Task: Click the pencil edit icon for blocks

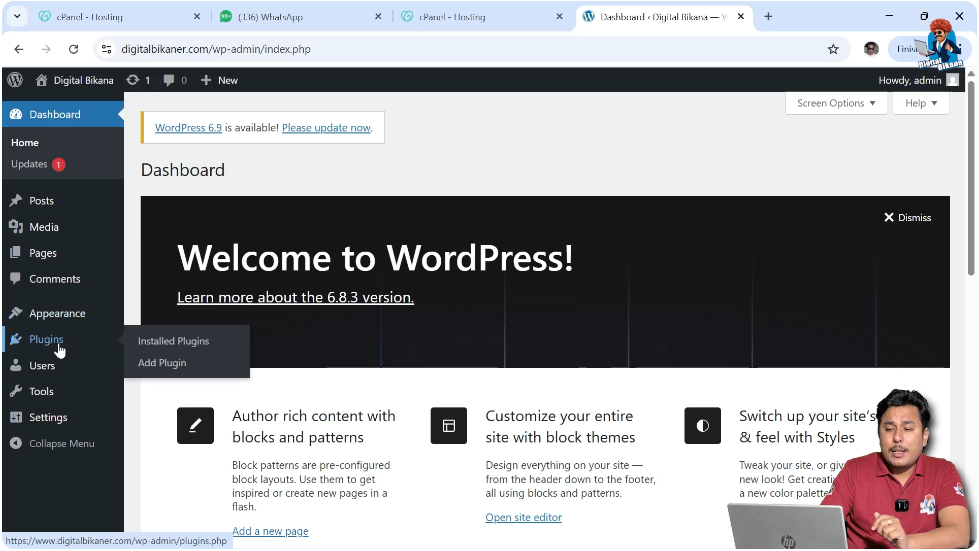Action: click(x=195, y=426)
